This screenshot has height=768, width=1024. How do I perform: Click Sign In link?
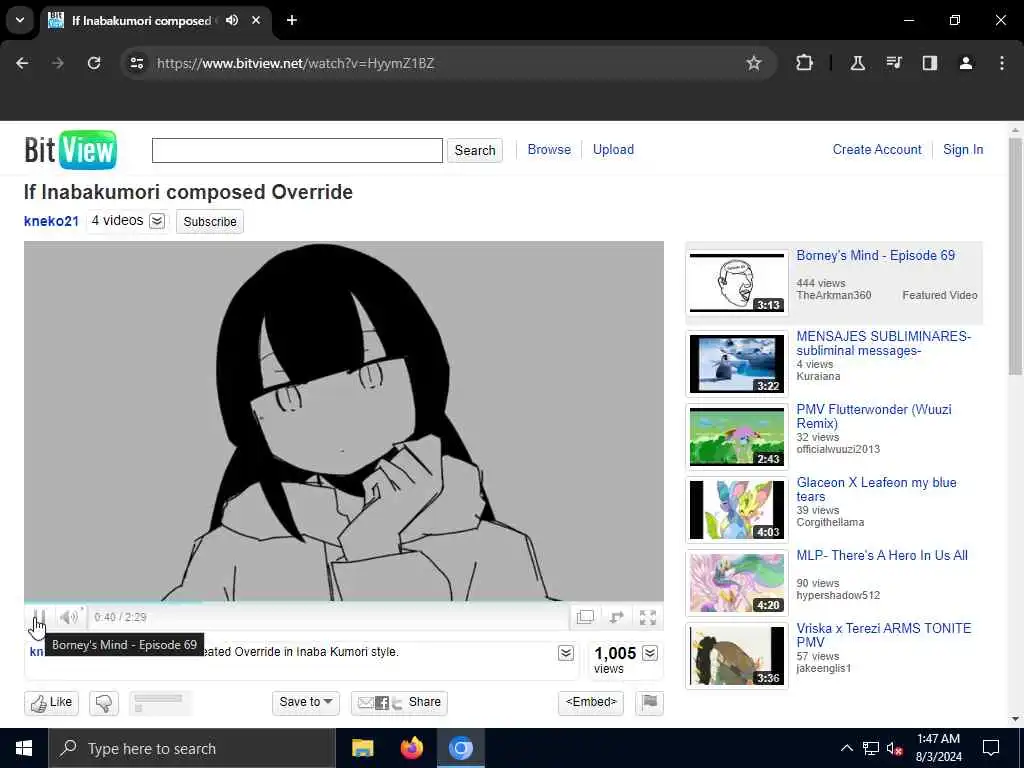[963, 150]
